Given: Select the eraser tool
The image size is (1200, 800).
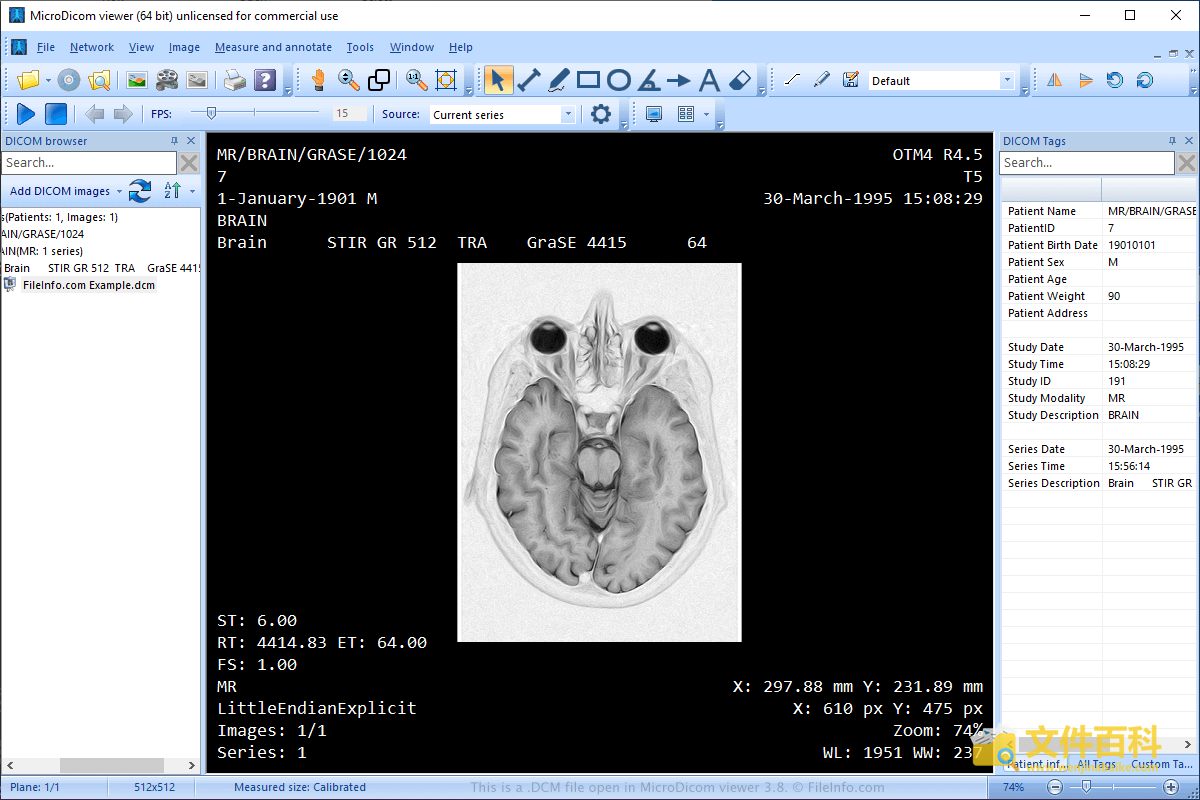Looking at the screenshot, I should click(x=739, y=80).
